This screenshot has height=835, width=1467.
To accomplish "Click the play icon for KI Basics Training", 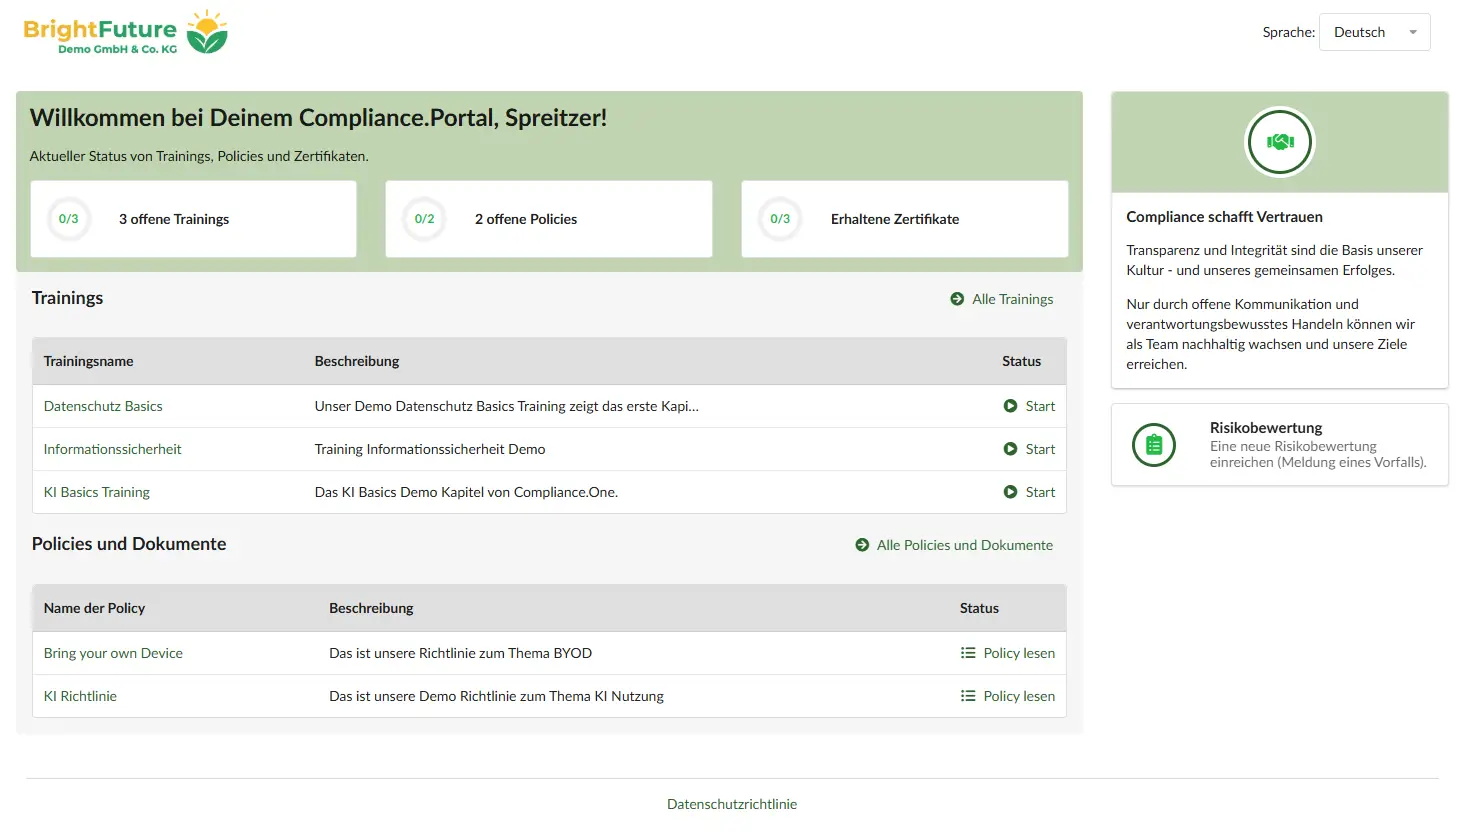I will [x=1010, y=492].
